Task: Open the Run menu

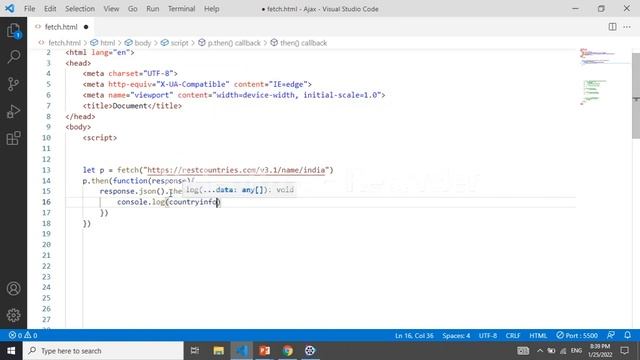Action: (x=153, y=9)
